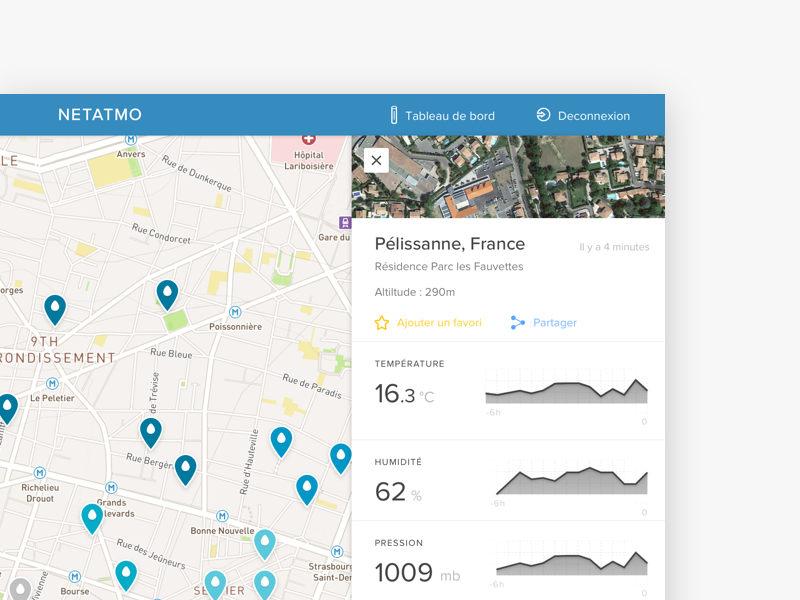Open the Tableau de bord menu item
The image size is (800, 600).
448,115
